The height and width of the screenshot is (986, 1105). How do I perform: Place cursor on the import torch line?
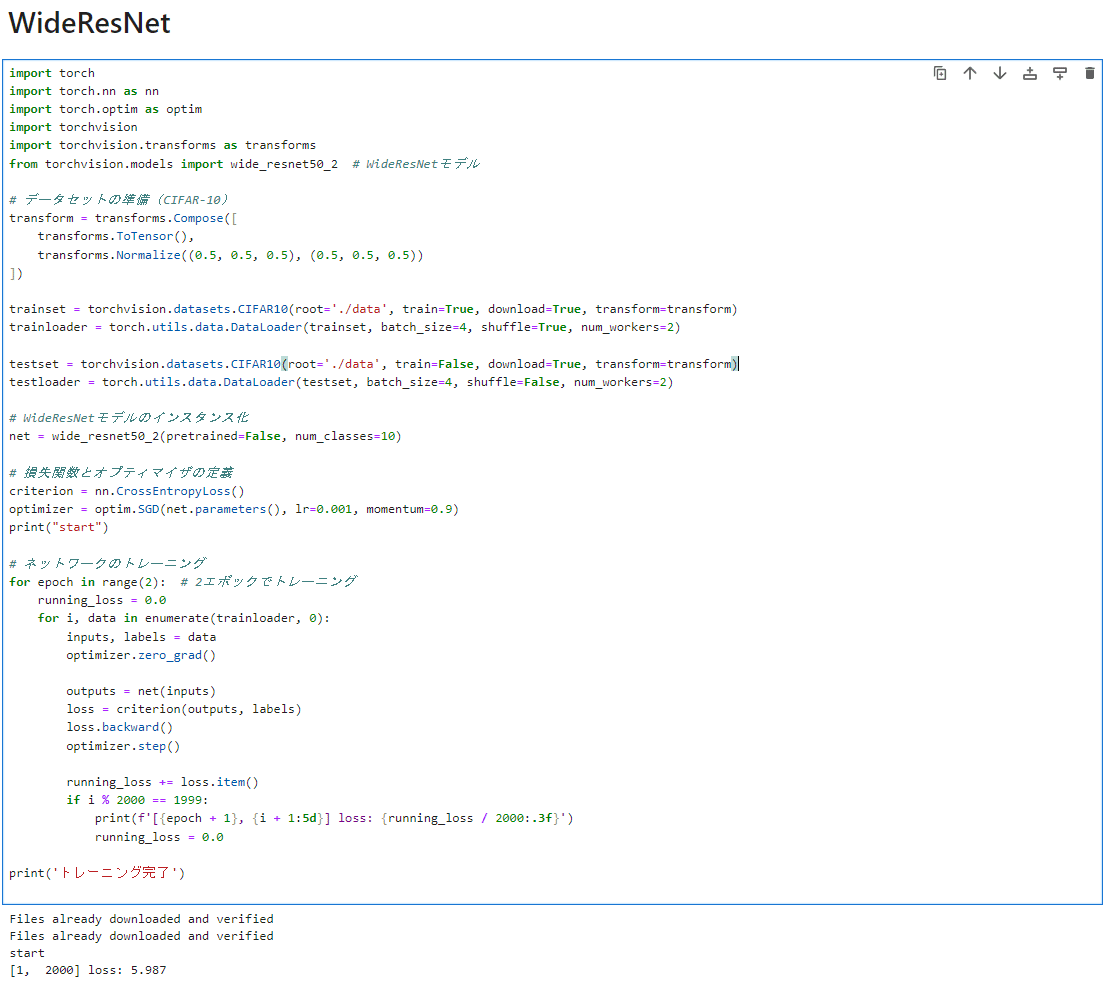pos(52,72)
